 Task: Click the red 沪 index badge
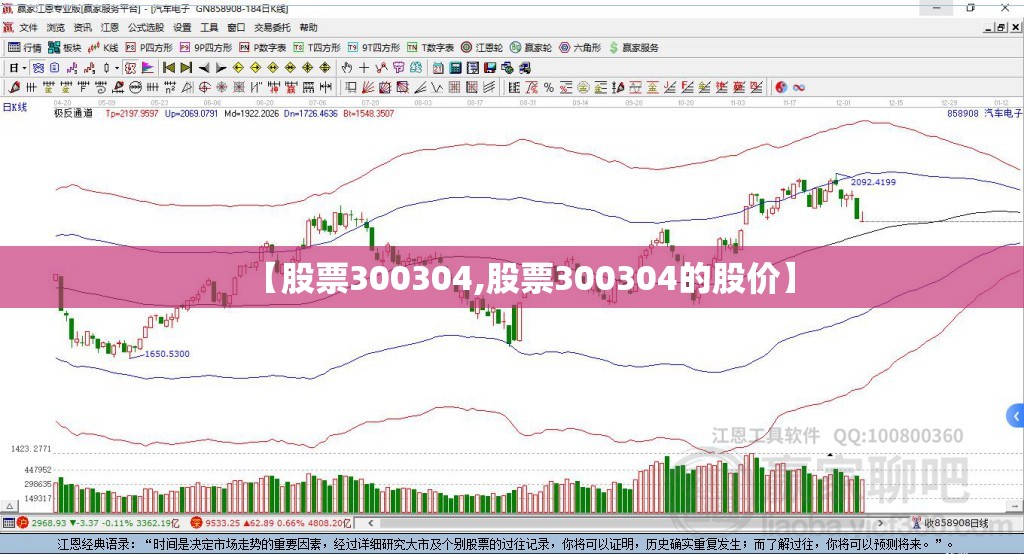click(x=23, y=523)
